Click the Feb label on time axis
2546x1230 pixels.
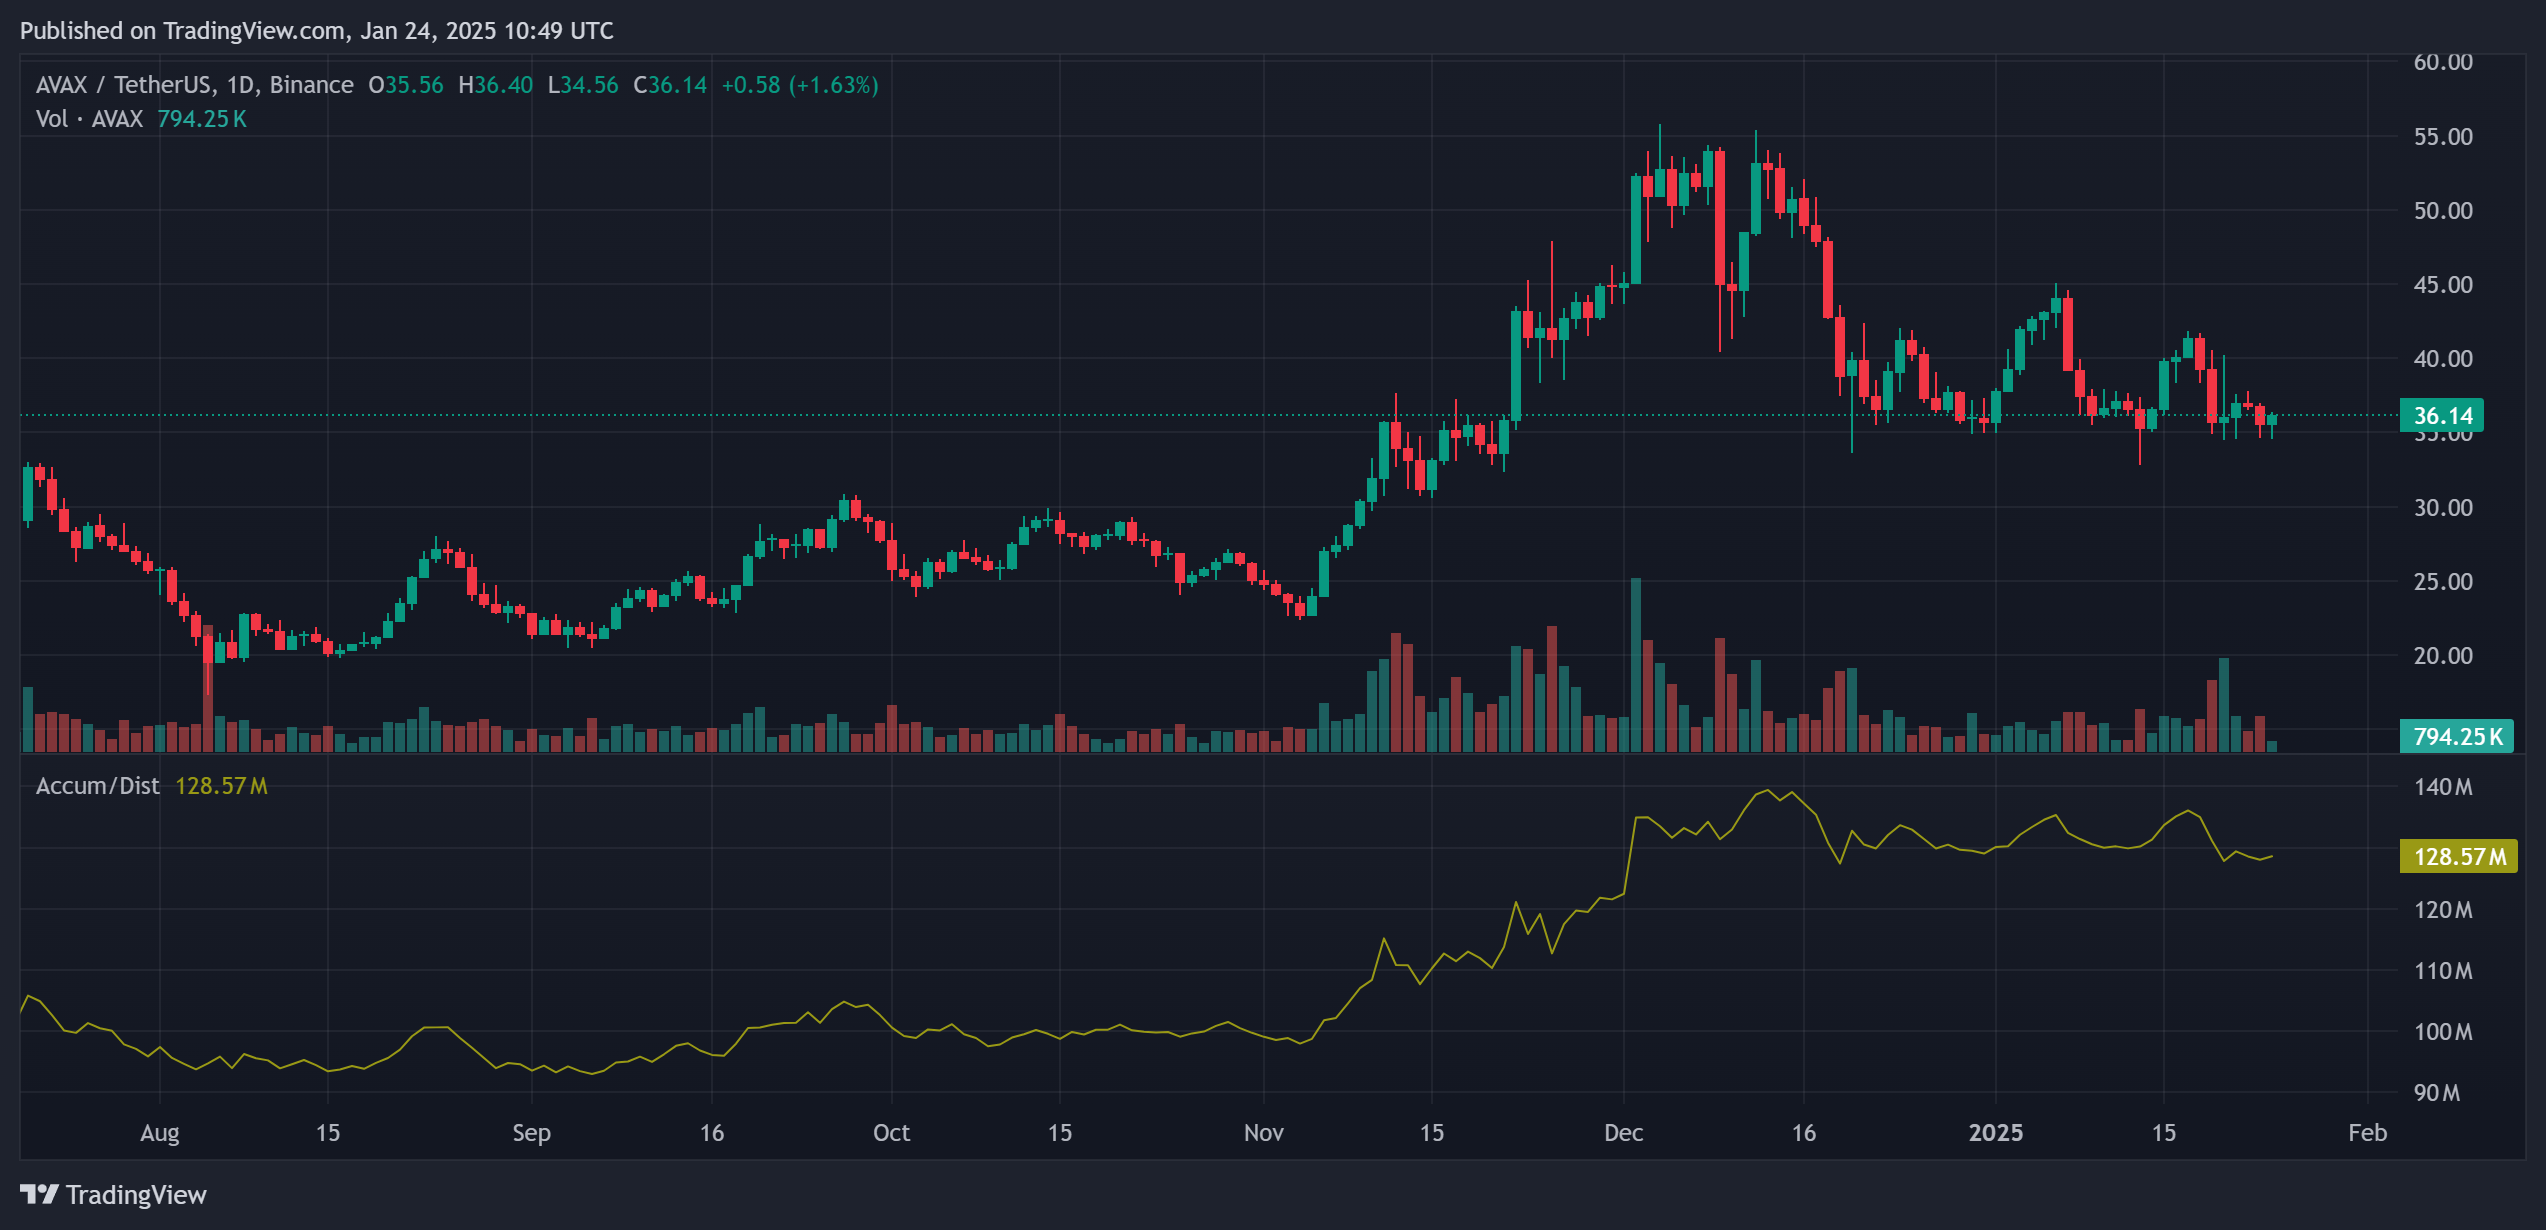coord(2367,1133)
